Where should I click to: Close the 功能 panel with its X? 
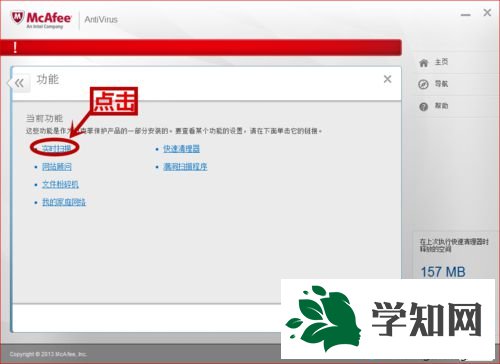pos(387,79)
